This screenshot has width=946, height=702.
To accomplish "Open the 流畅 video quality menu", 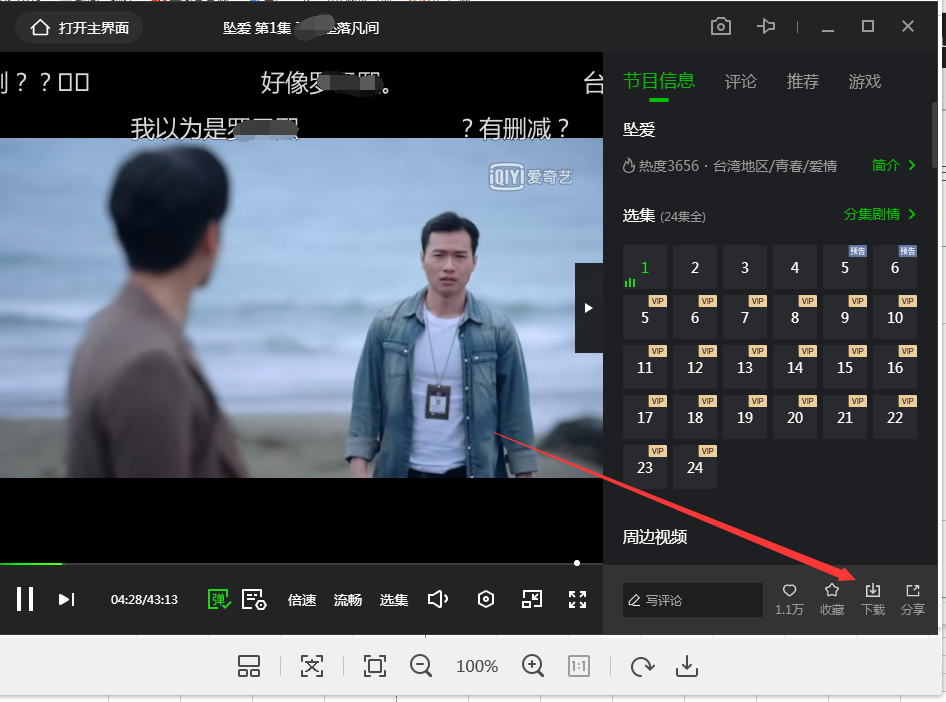I will coord(348,600).
